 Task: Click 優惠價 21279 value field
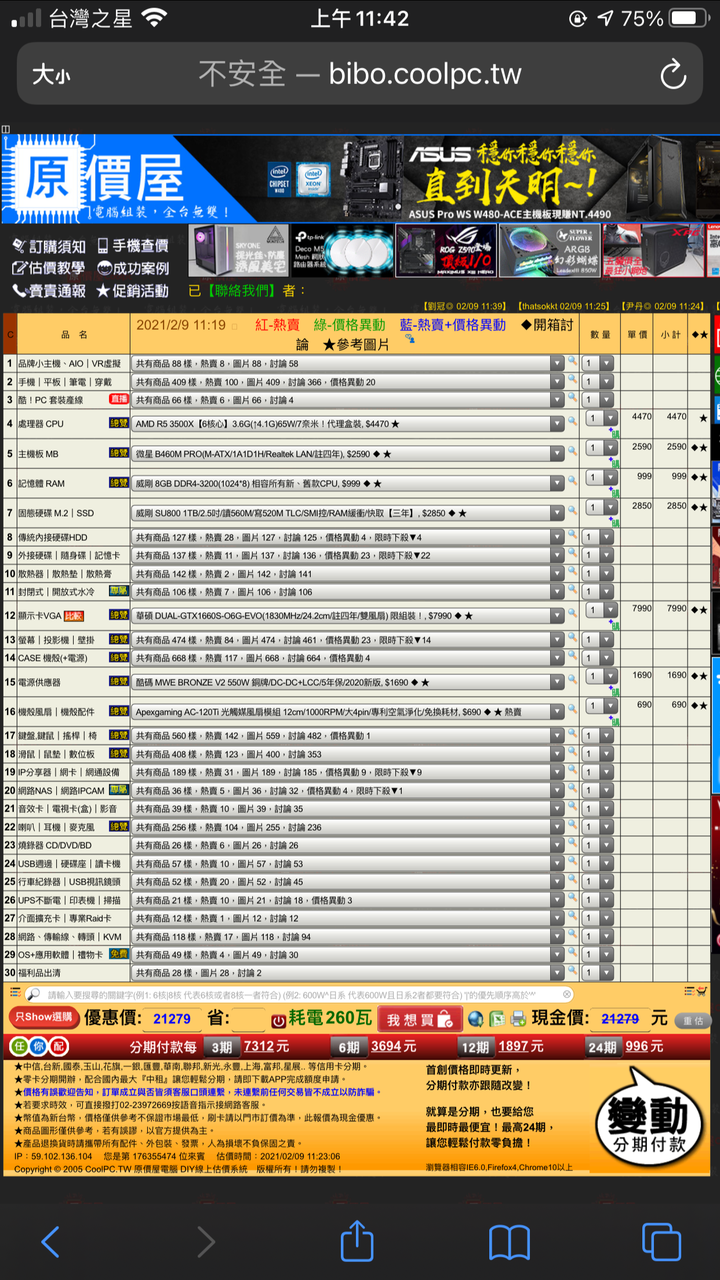[170, 1019]
